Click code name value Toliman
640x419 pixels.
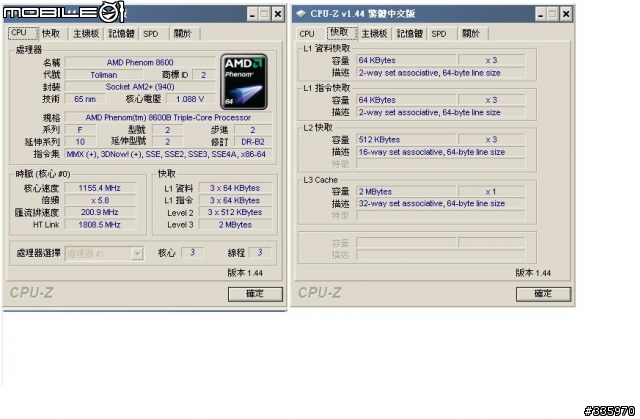pyautogui.click(x=104, y=75)
